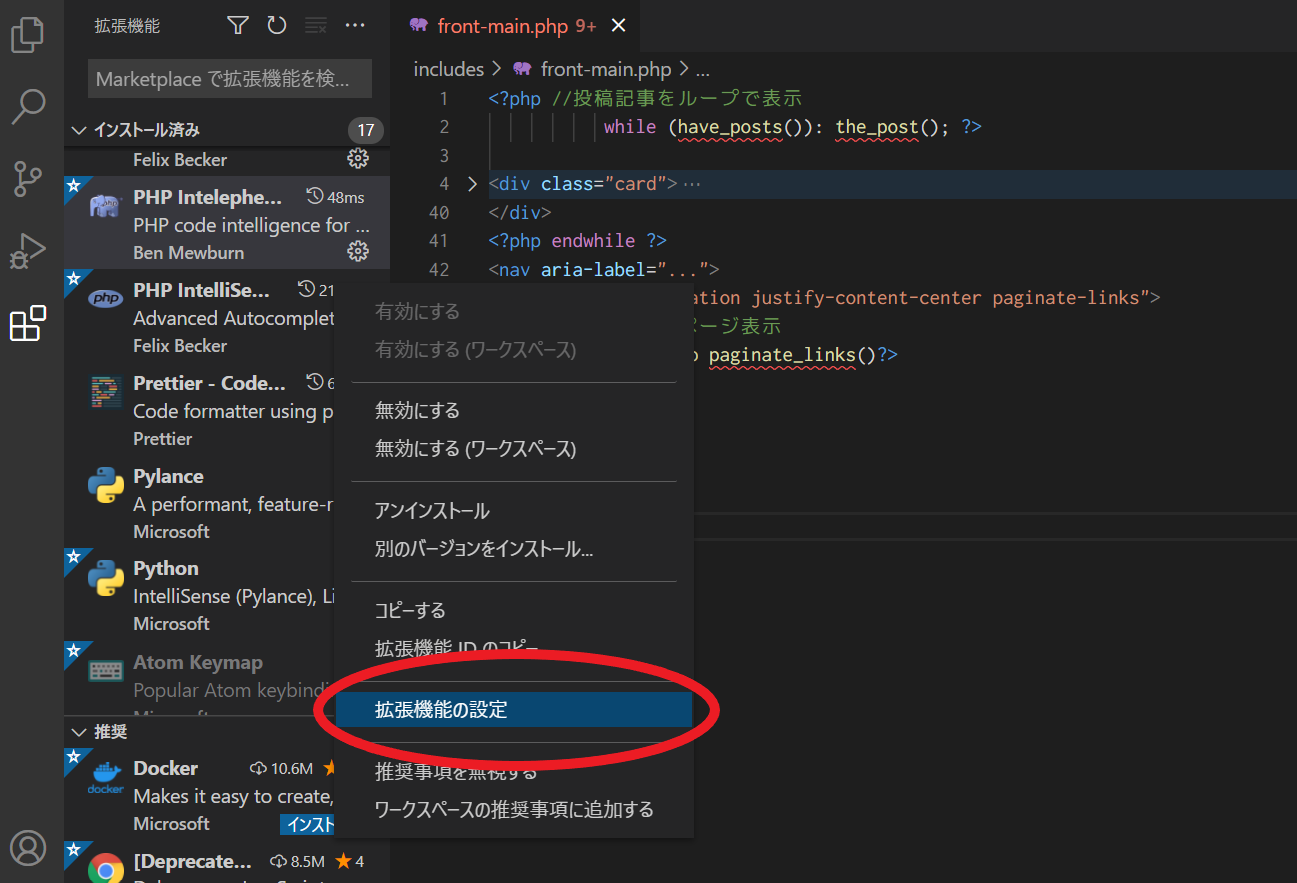Image resolution: width=1297 pixels, height=883 pixels.
Task: Select アンインストール from context menu
Action: [x=514, y=511]
